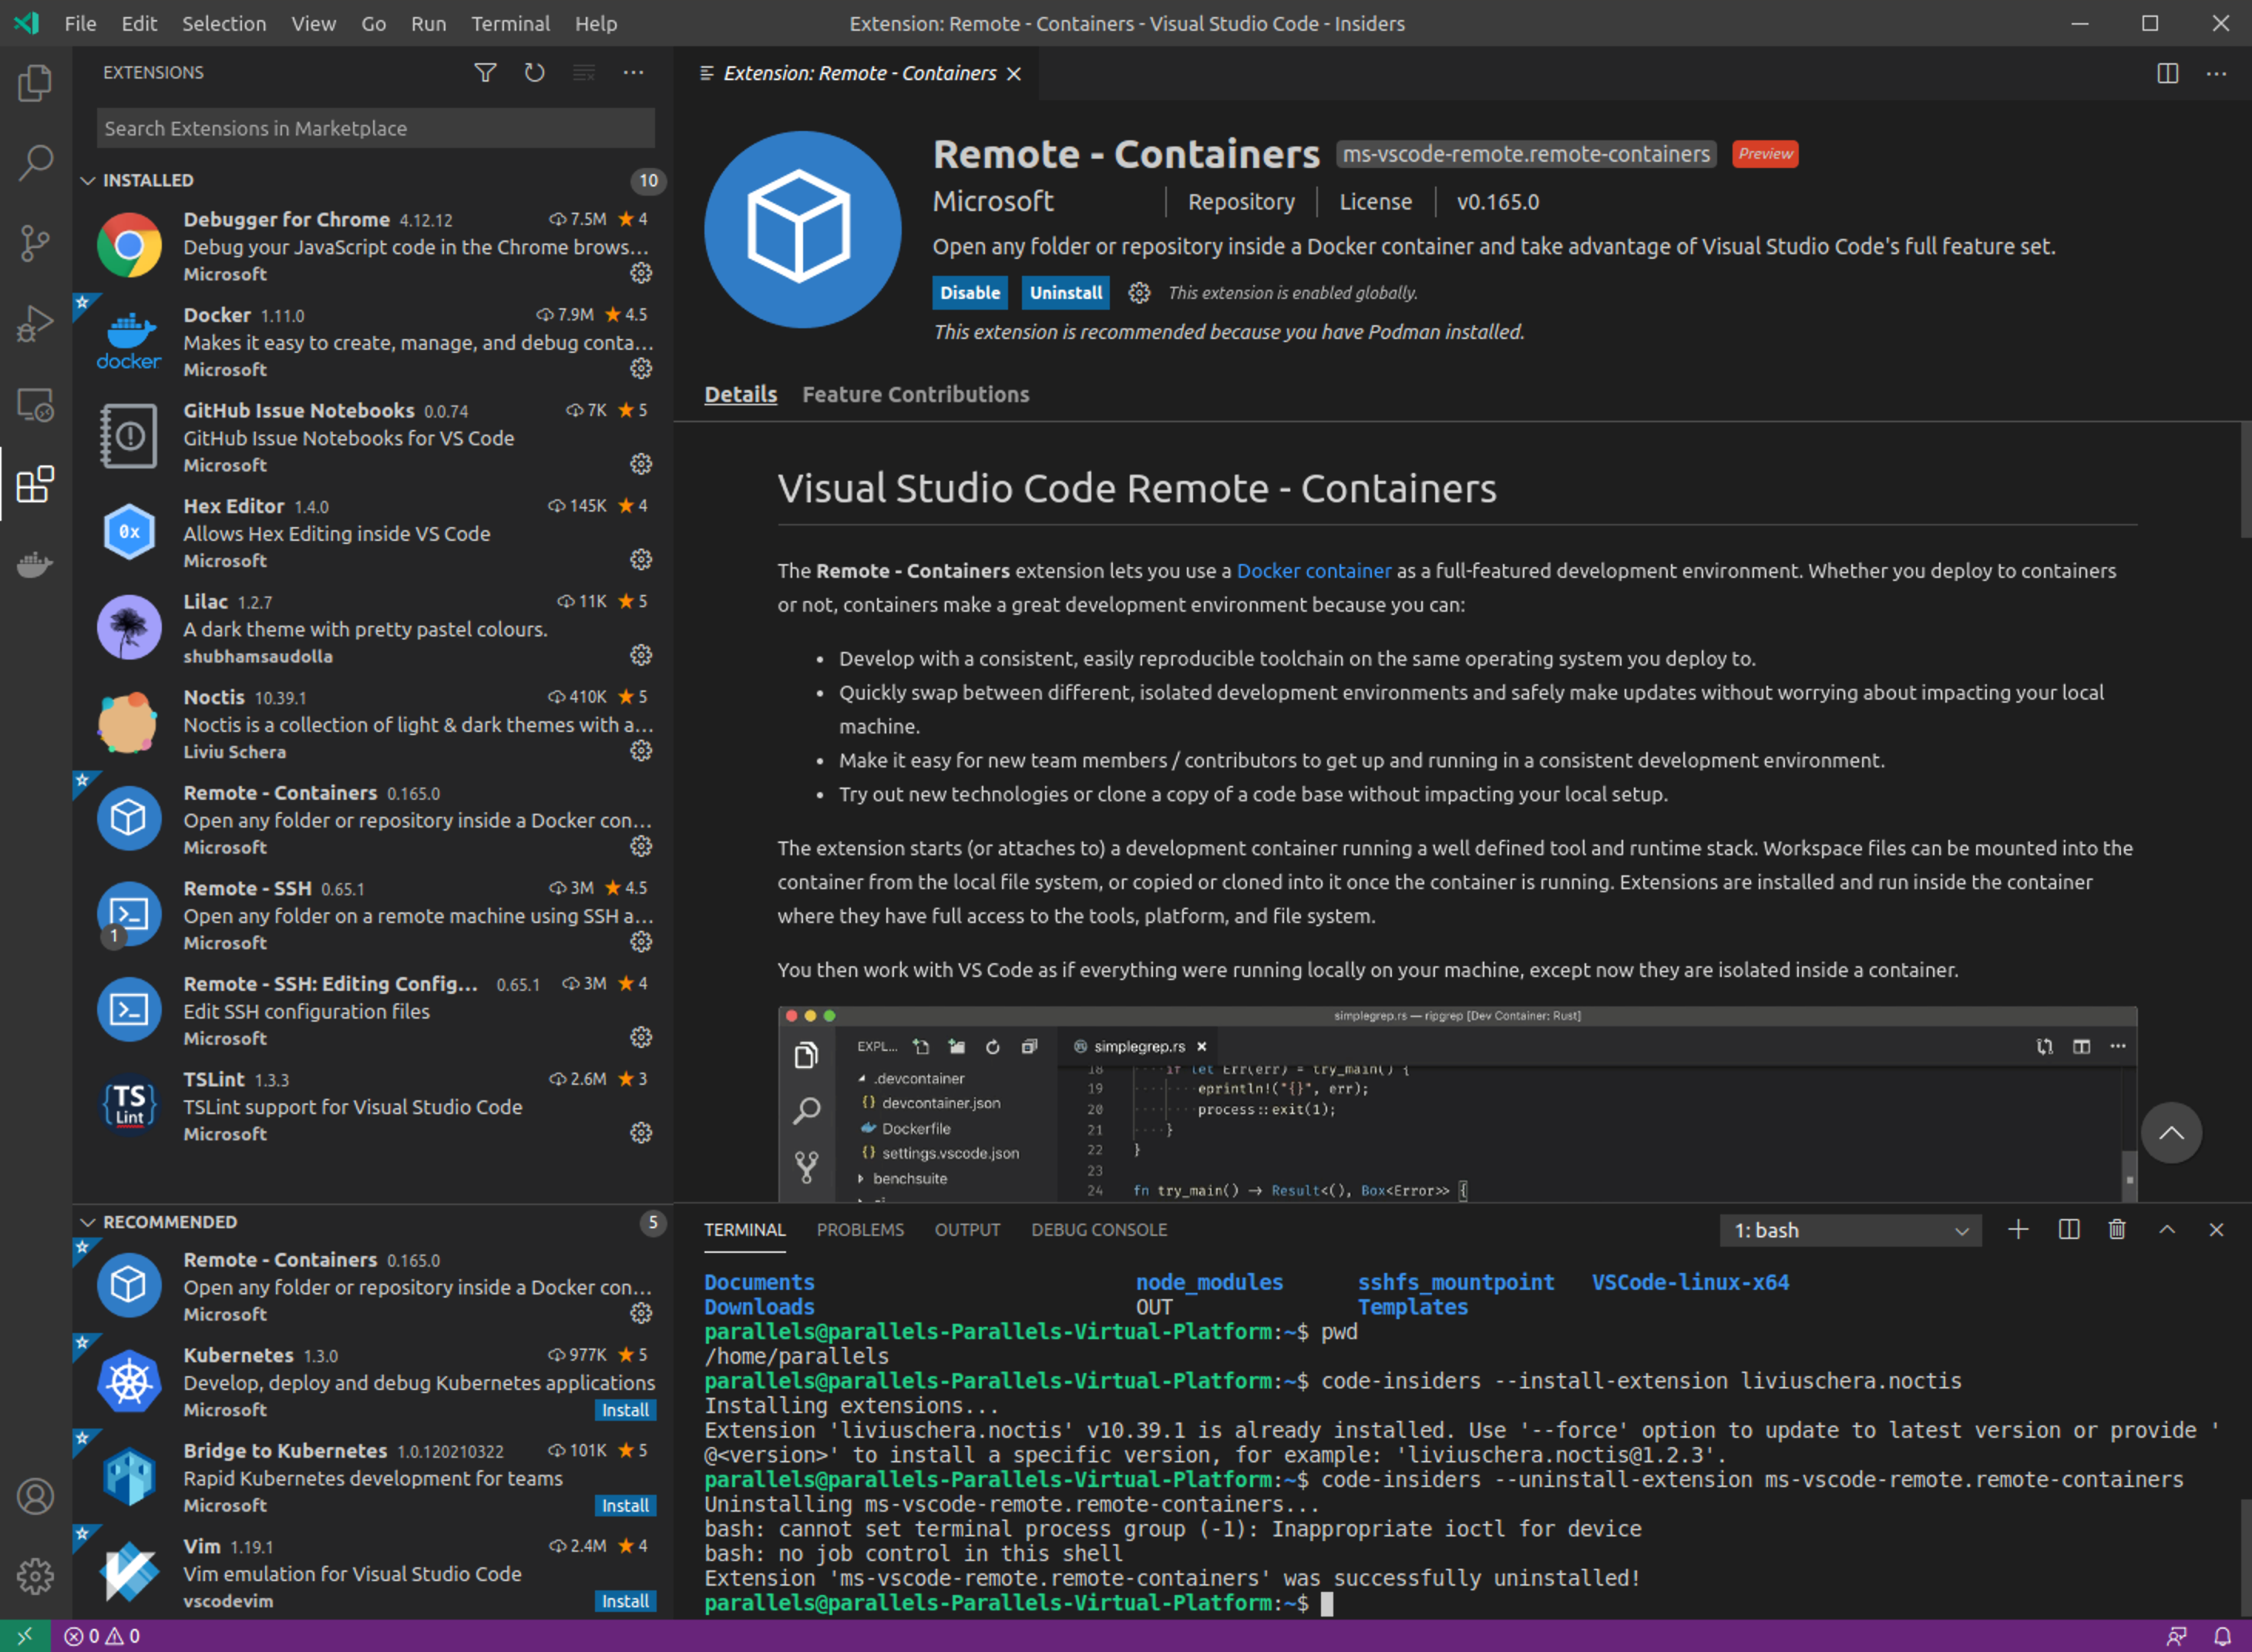Open the Search view in the activity bar
The image size is (2252, 1652).
coord(35,161)
